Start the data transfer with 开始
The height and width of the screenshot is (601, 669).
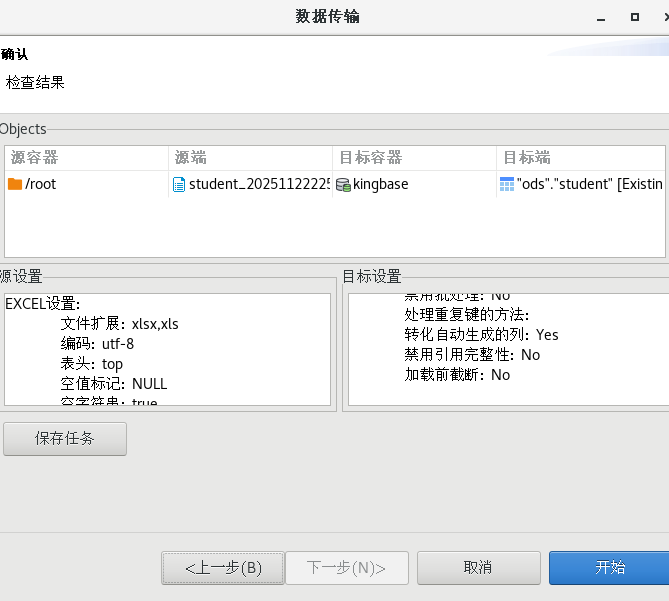[x=609, y=567]
